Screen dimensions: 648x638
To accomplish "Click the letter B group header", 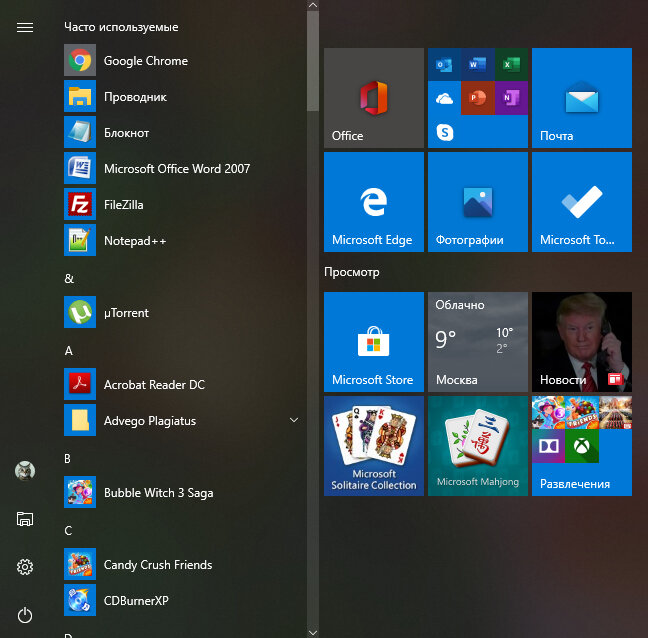I will (x=67, y=459).
